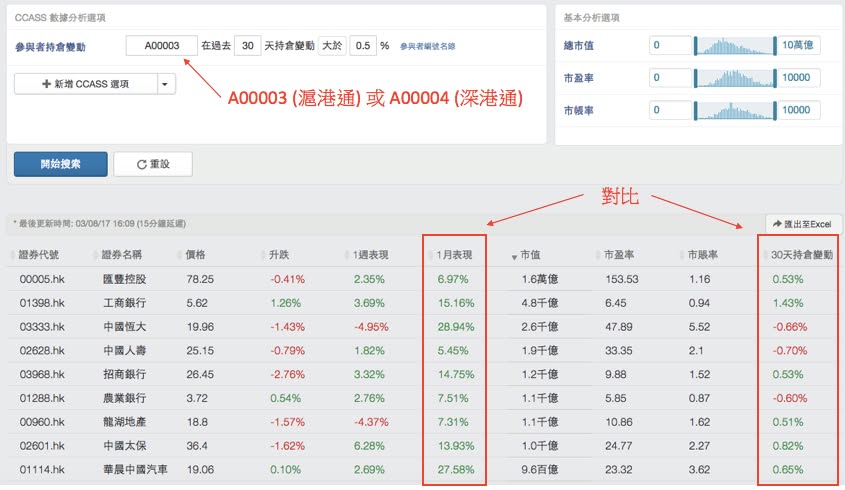
Task: Click stock code 02628.hk
Action: click(x=42, y=350)
